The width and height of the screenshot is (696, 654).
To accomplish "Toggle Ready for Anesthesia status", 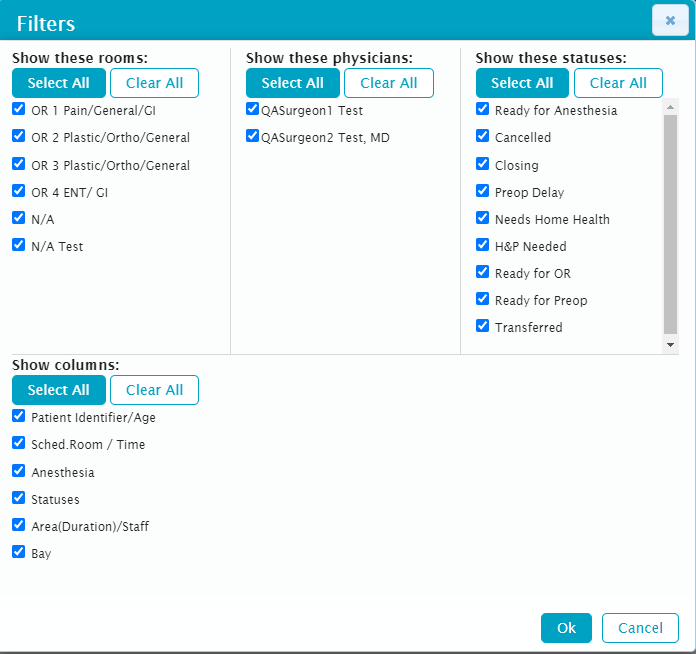I will pos(483,110).
